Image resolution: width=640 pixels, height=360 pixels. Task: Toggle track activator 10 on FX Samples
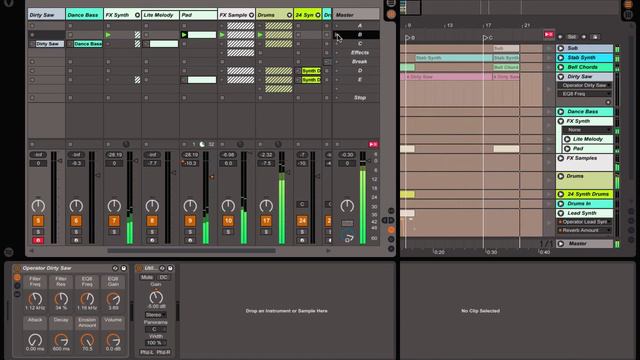[228, 221]
